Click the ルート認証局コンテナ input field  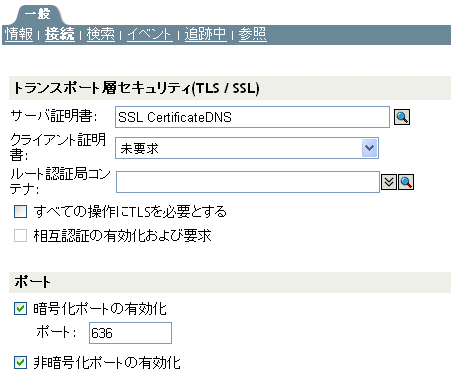[248, 182]
